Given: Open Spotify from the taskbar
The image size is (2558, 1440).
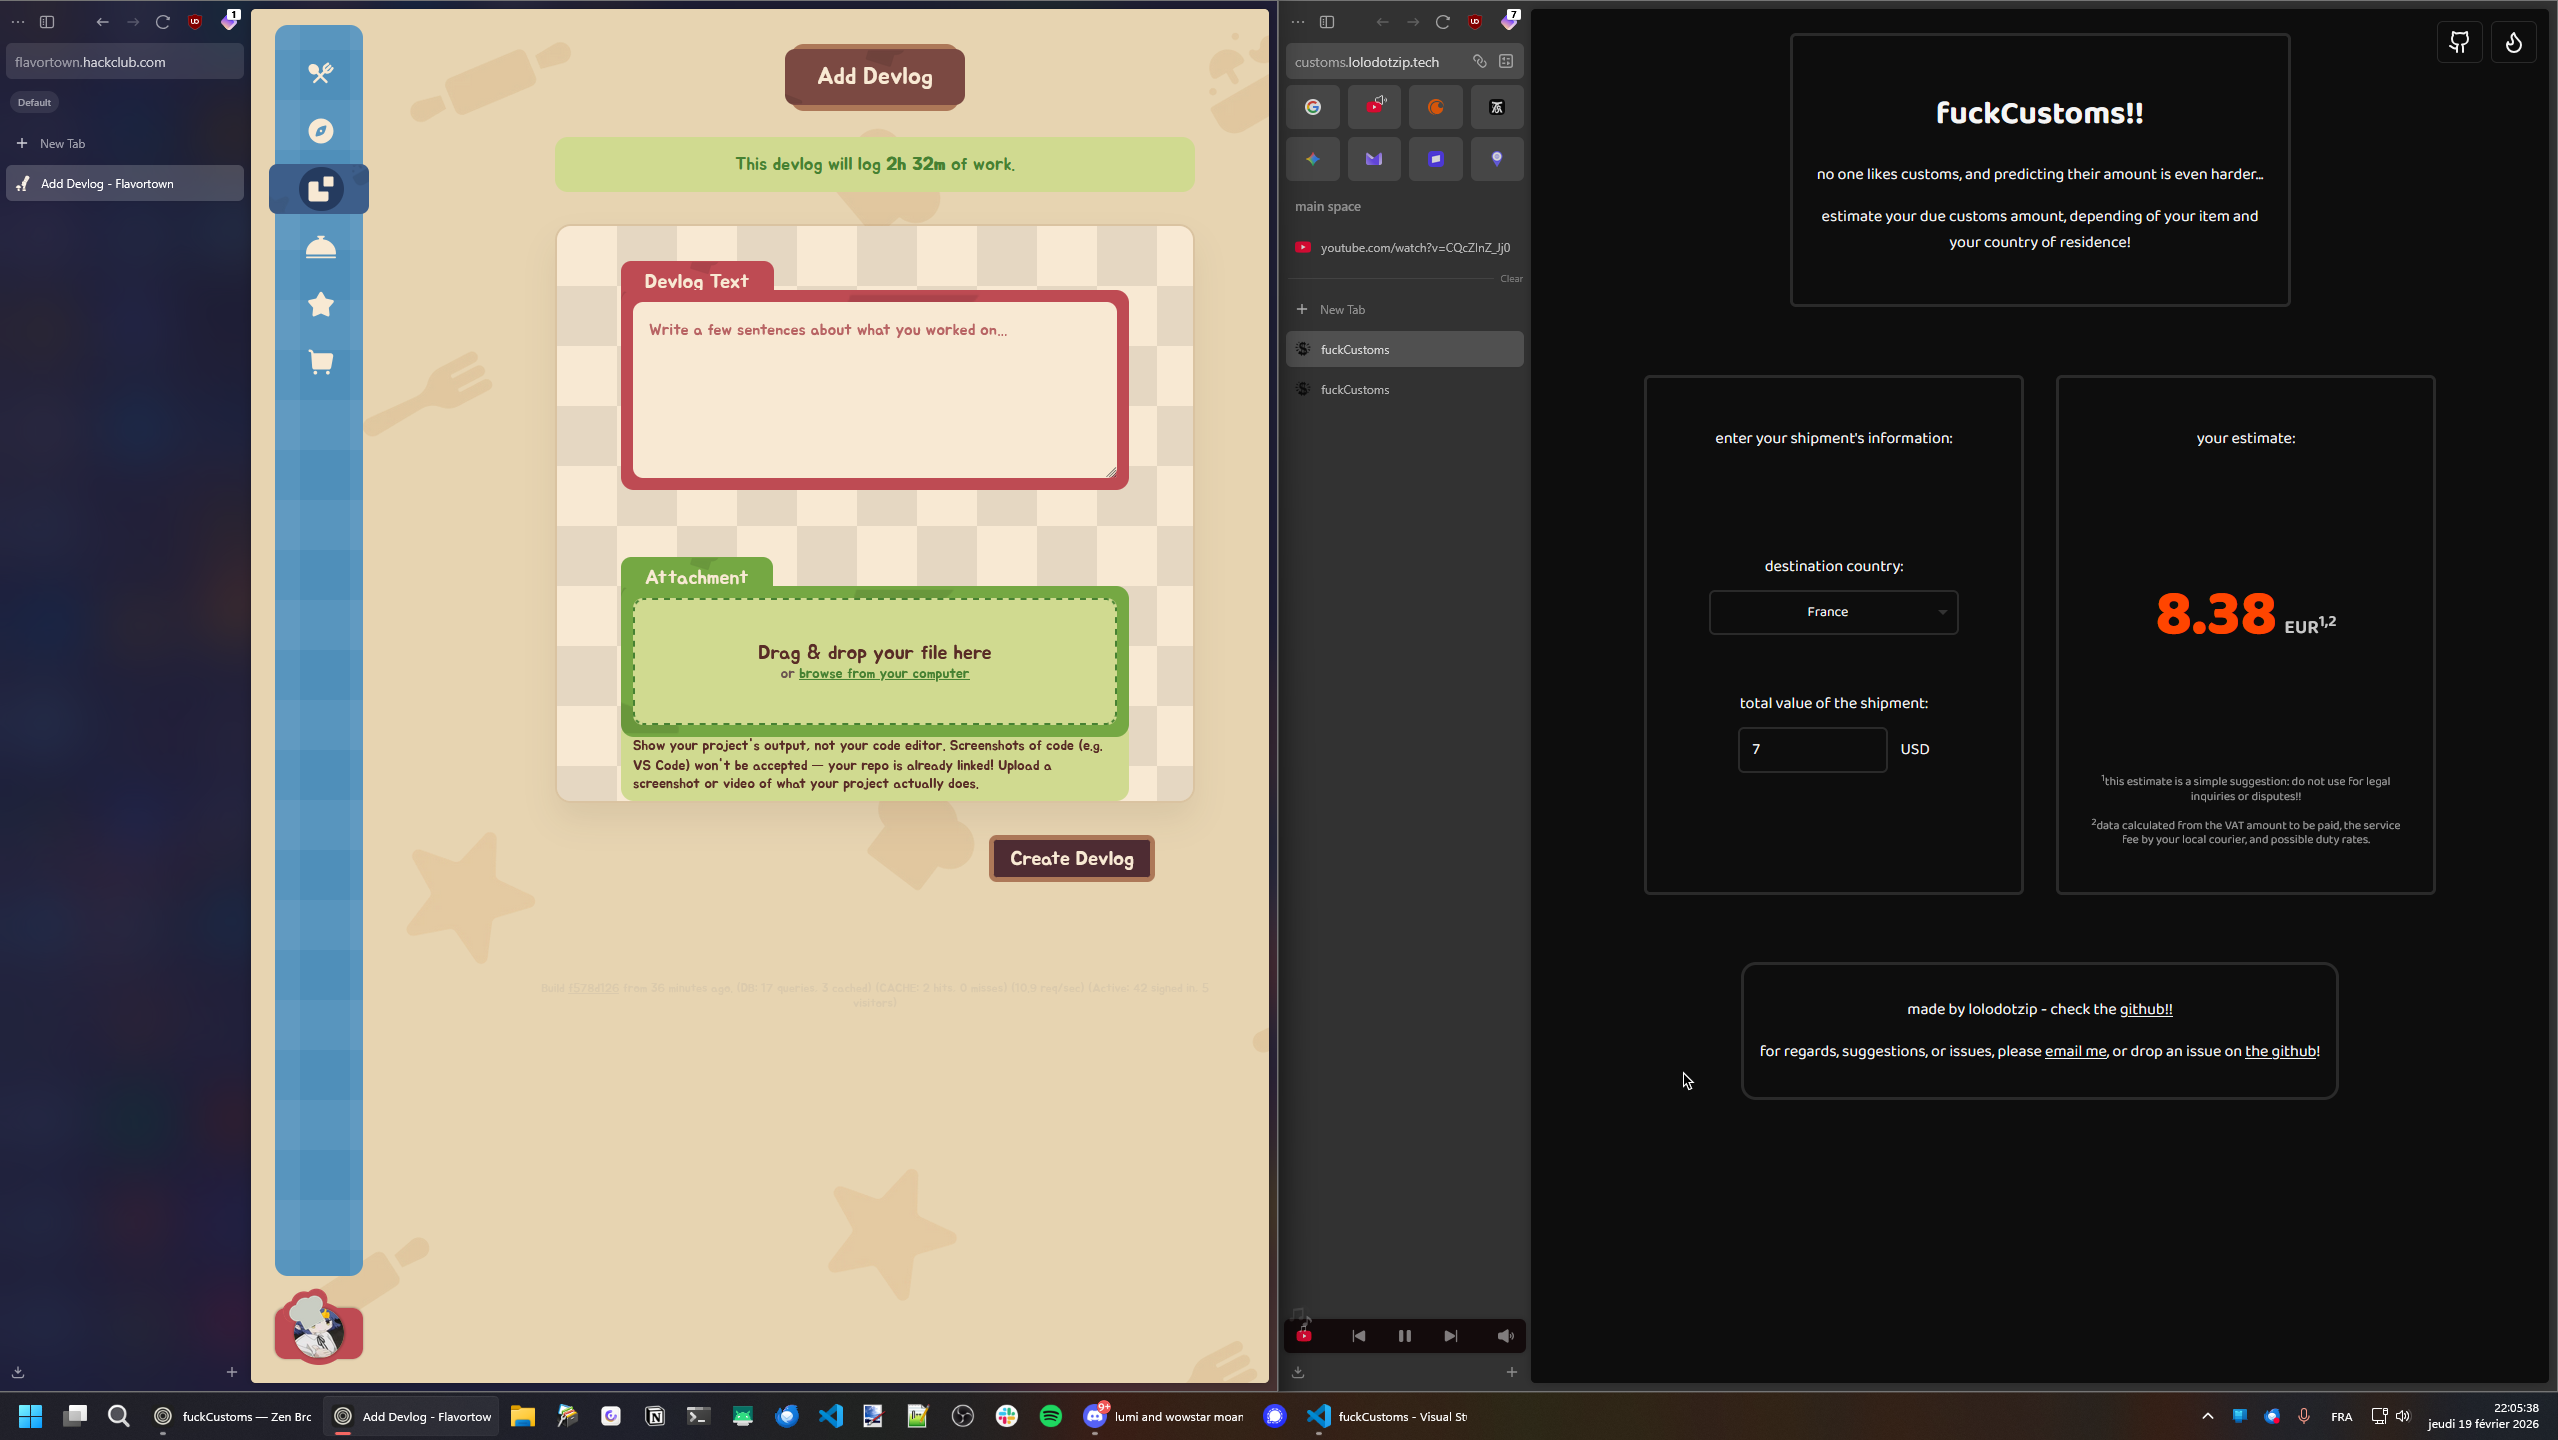Looking at the screenshot, I should click(x=1050, y=1416).
